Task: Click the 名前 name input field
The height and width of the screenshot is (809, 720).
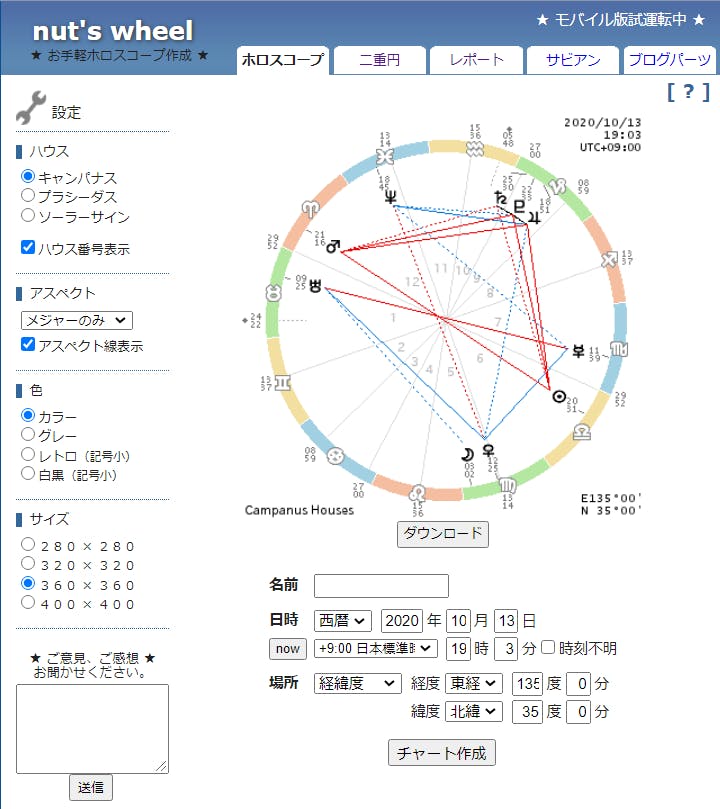Action: pos(381,586)
